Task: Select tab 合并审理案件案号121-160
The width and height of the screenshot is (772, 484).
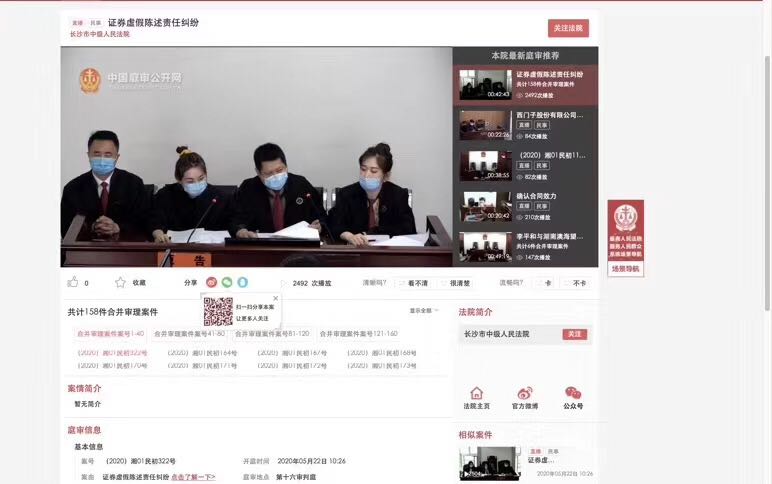Action: click(x=358, y=334)
